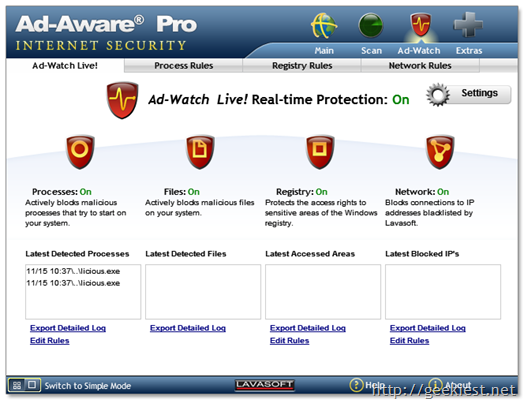Screen dimensions: 524x400
Task: Toggle Files protection On status
Action: (x=193, y=192)
